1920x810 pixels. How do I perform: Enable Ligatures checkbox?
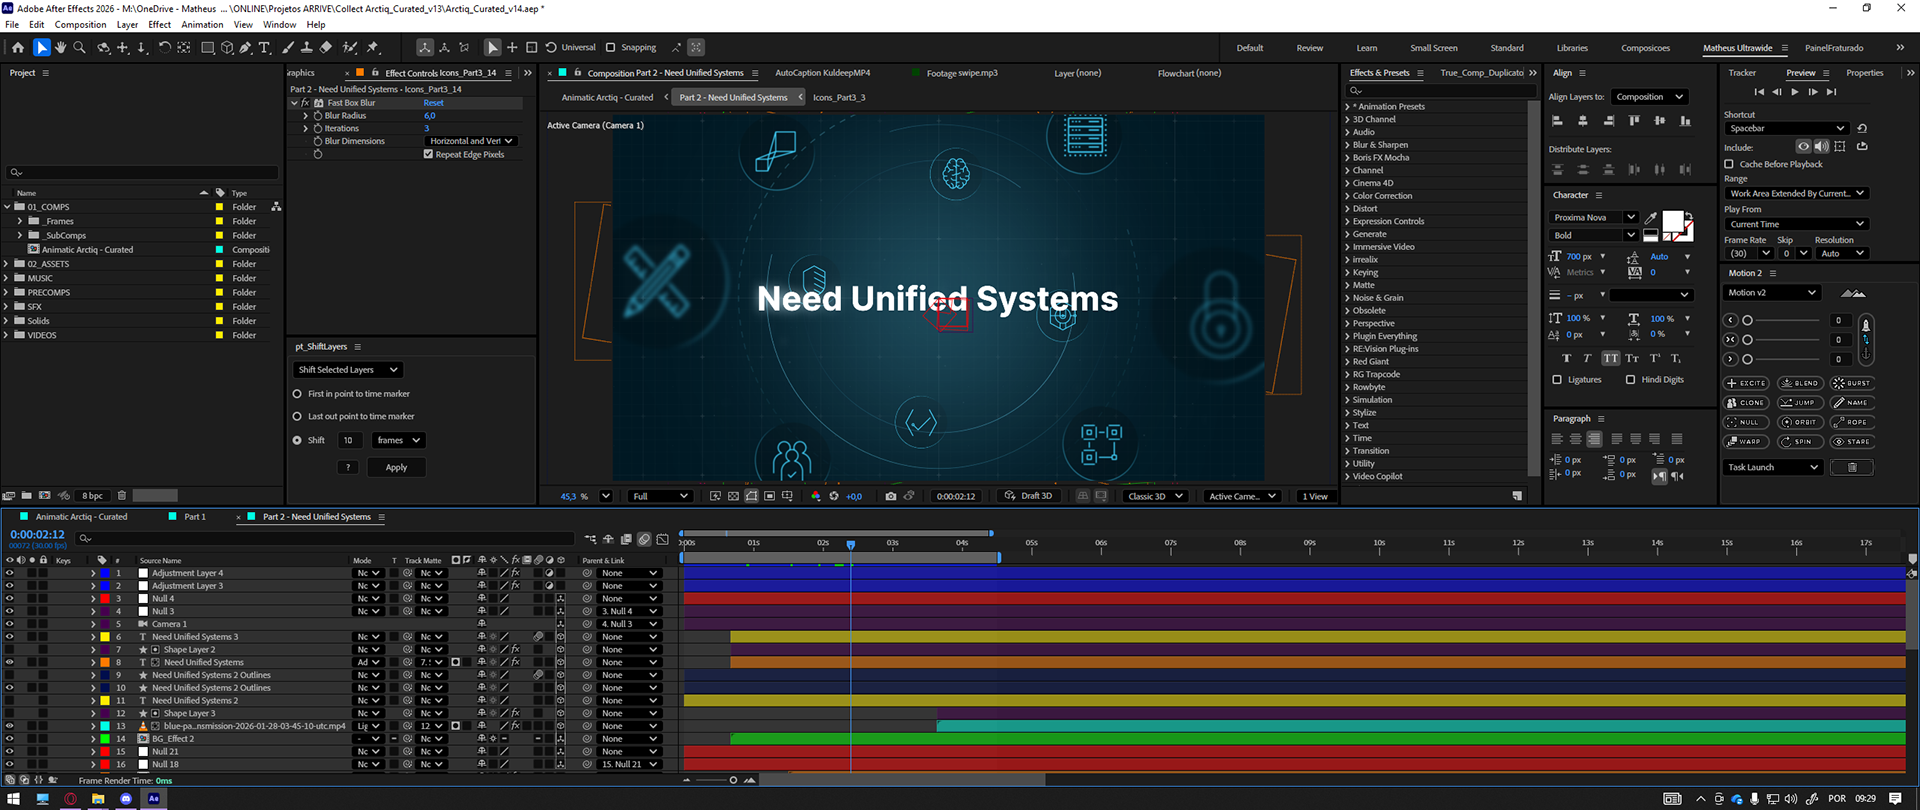1557,380
